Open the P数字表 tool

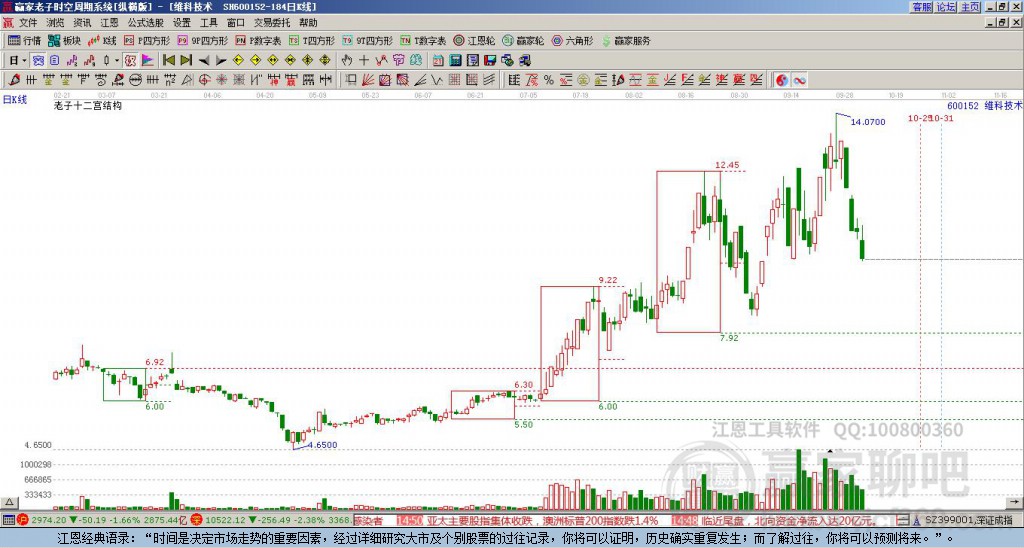tap(259, 40)
